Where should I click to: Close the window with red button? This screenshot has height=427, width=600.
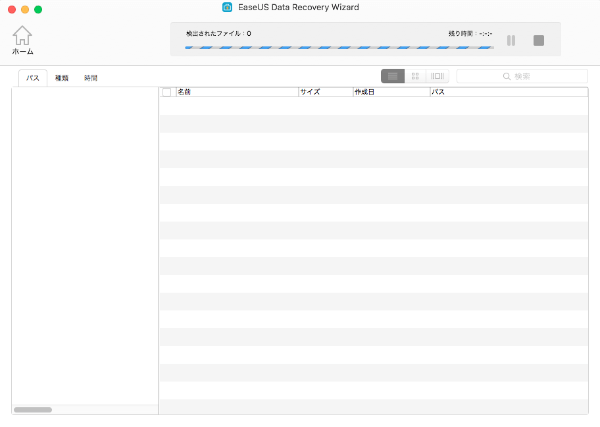(x=12, y=10)
